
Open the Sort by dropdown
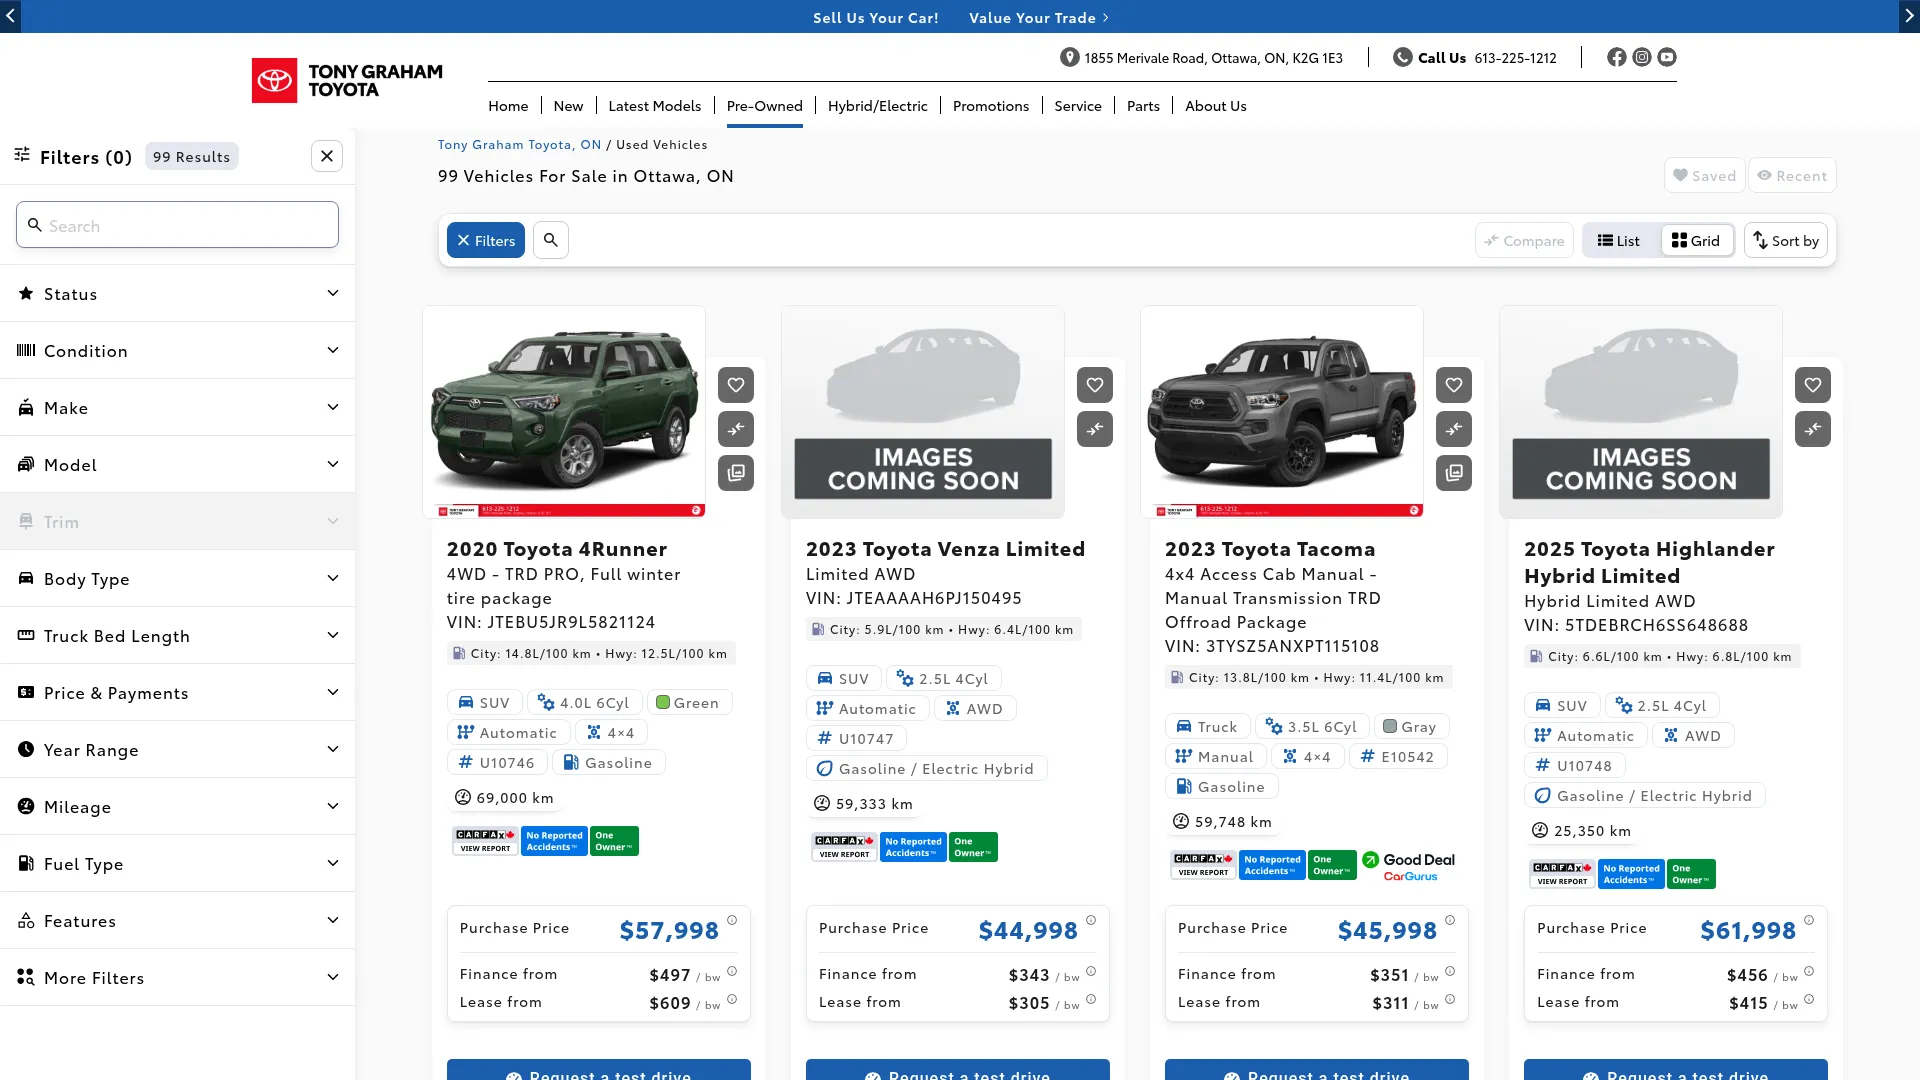[1786, 241]
